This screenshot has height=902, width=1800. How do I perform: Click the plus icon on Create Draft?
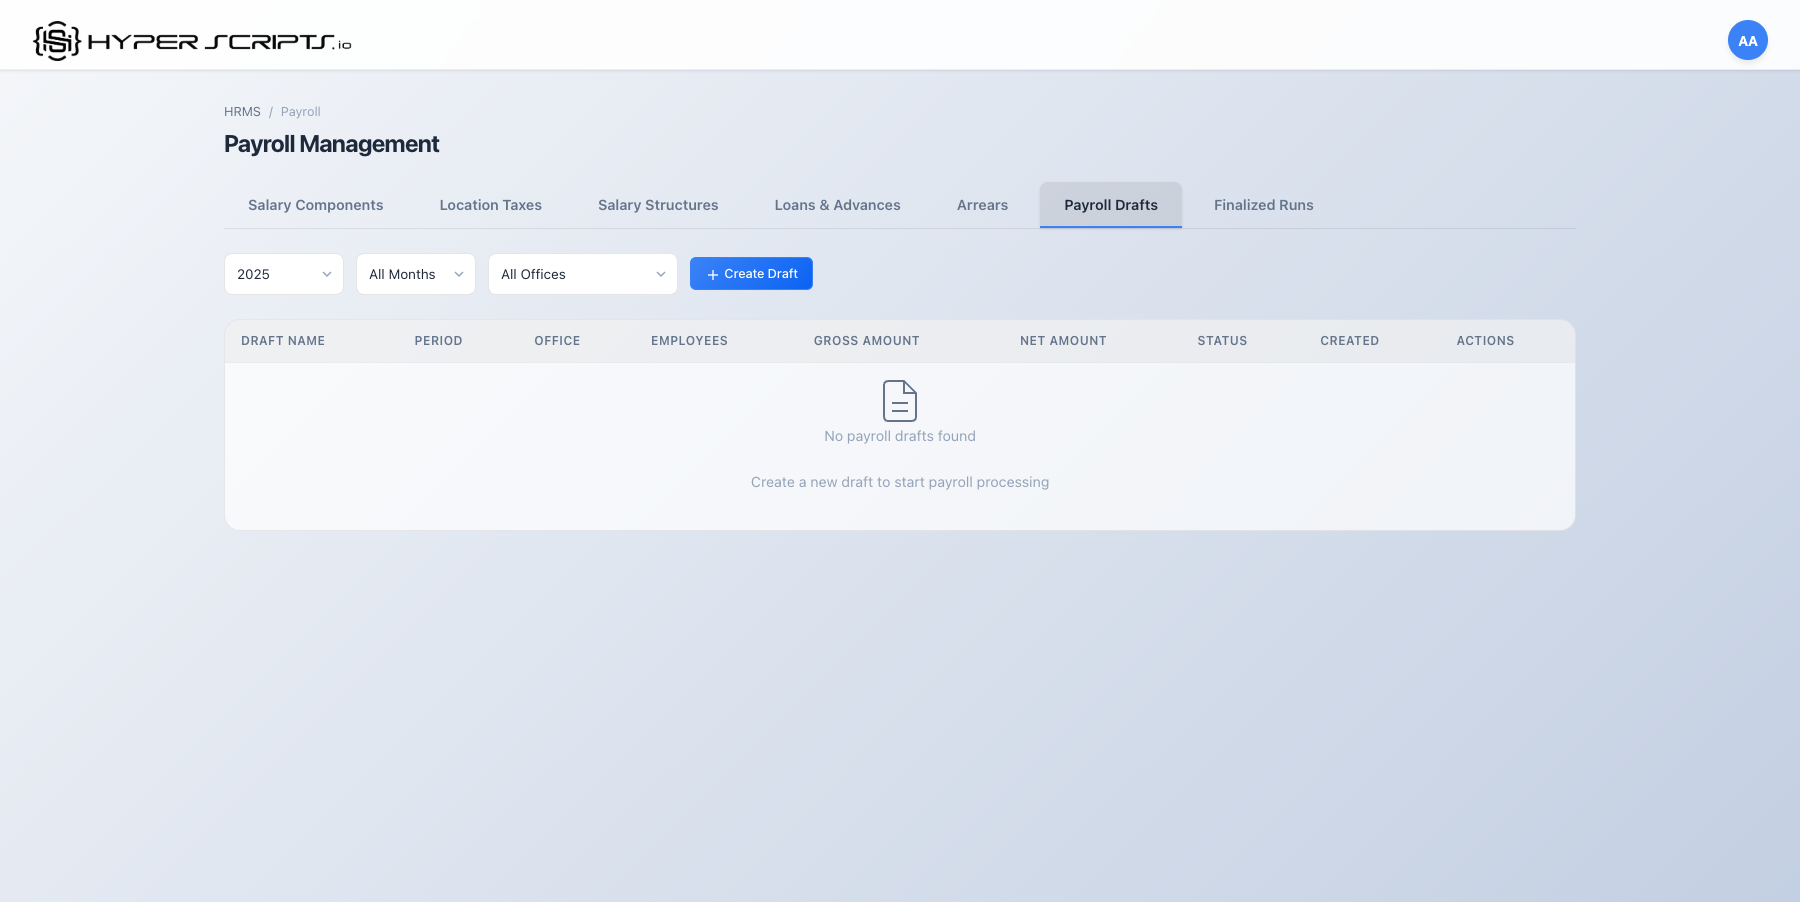pyautogui.click(x=713, y=274)
